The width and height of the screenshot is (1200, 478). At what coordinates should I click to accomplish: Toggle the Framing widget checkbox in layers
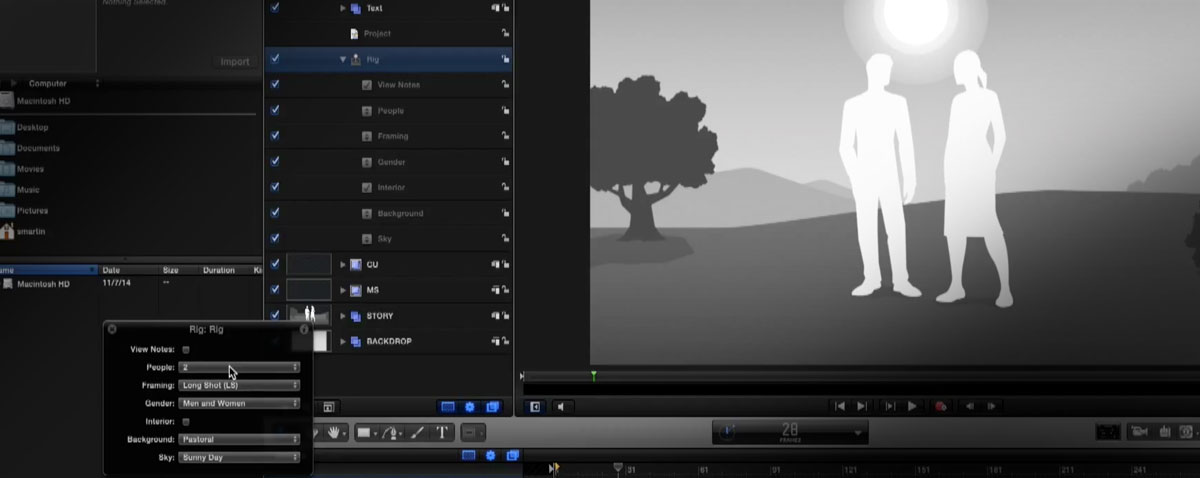(275, 135)
